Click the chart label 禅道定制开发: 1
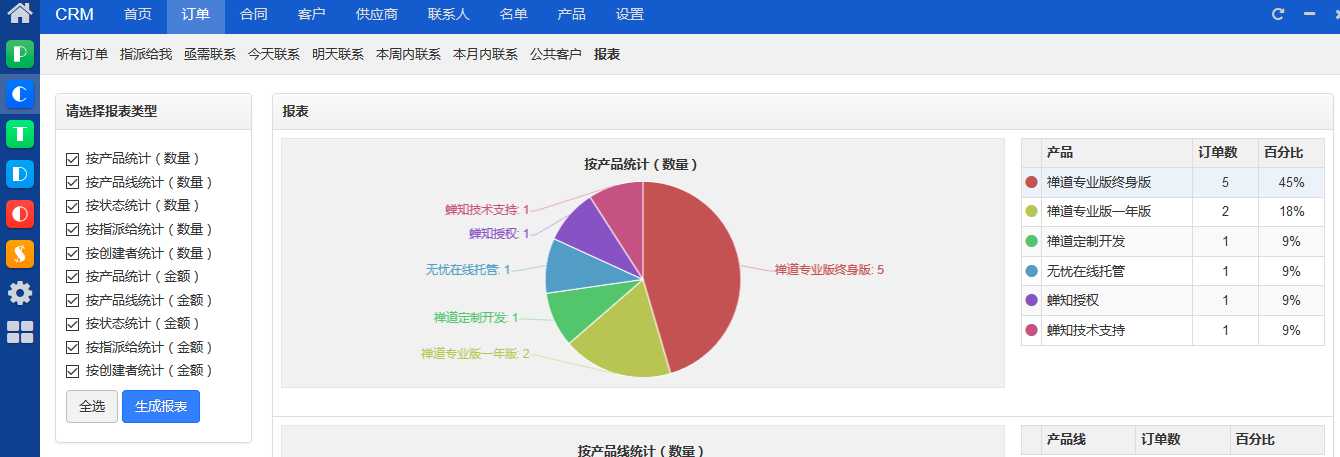 476,318
